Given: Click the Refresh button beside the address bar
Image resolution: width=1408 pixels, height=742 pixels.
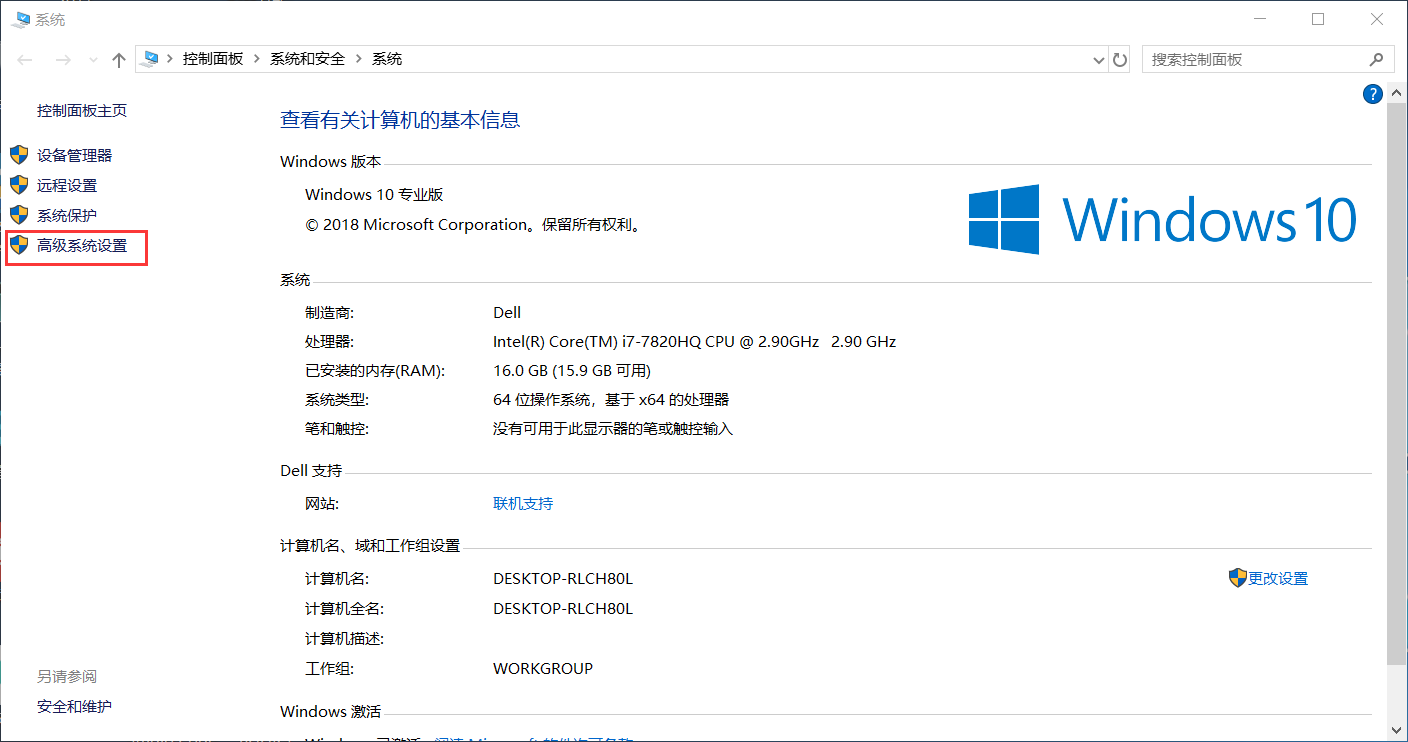Looking at the screenshot, I should [x=1120, y=60].
